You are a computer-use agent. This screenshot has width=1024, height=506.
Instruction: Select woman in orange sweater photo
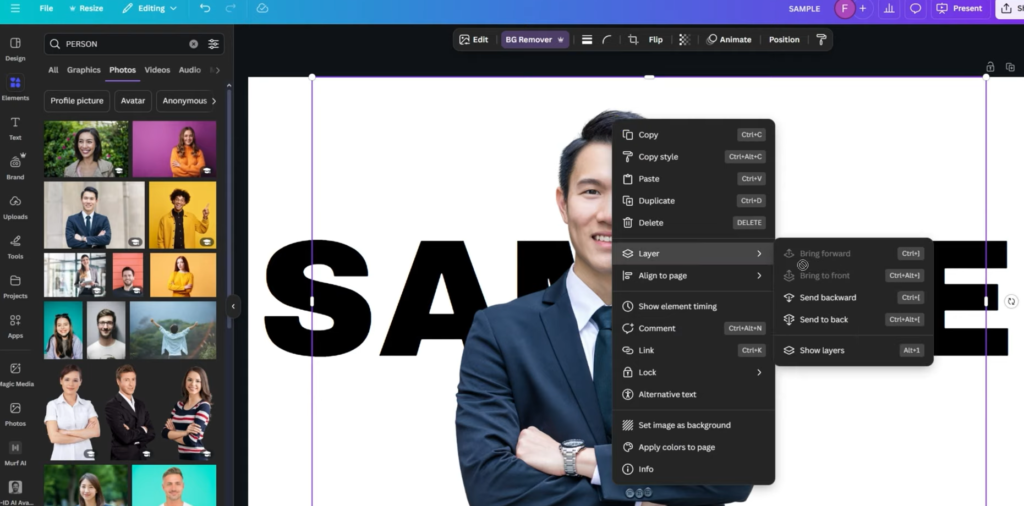tap(174, 149)
